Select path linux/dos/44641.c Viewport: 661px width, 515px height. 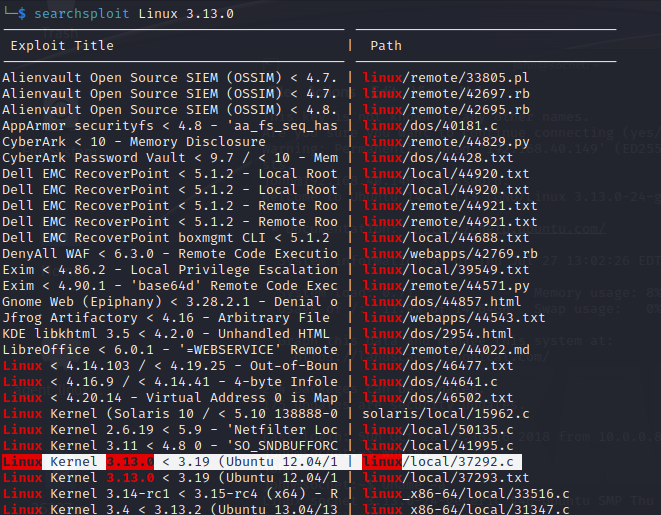coord(430,382)
